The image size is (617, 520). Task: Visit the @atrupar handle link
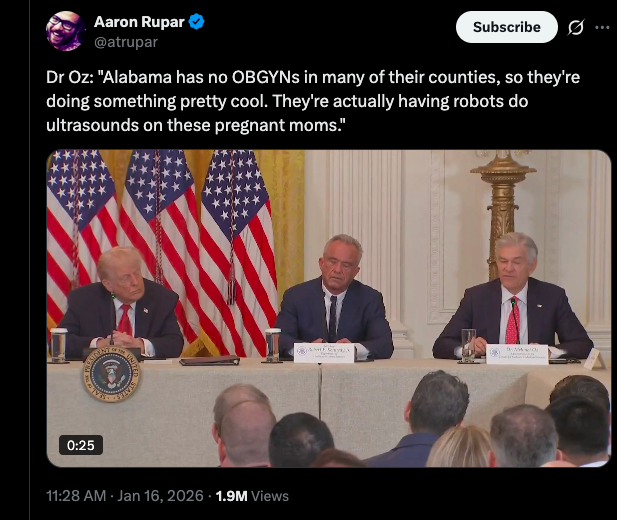126,42
